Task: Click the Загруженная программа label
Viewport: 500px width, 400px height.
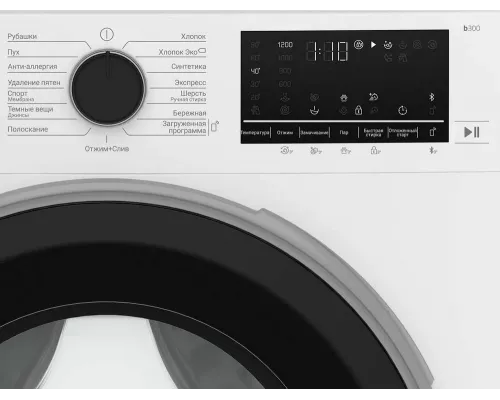Action: tap(184, 127)
